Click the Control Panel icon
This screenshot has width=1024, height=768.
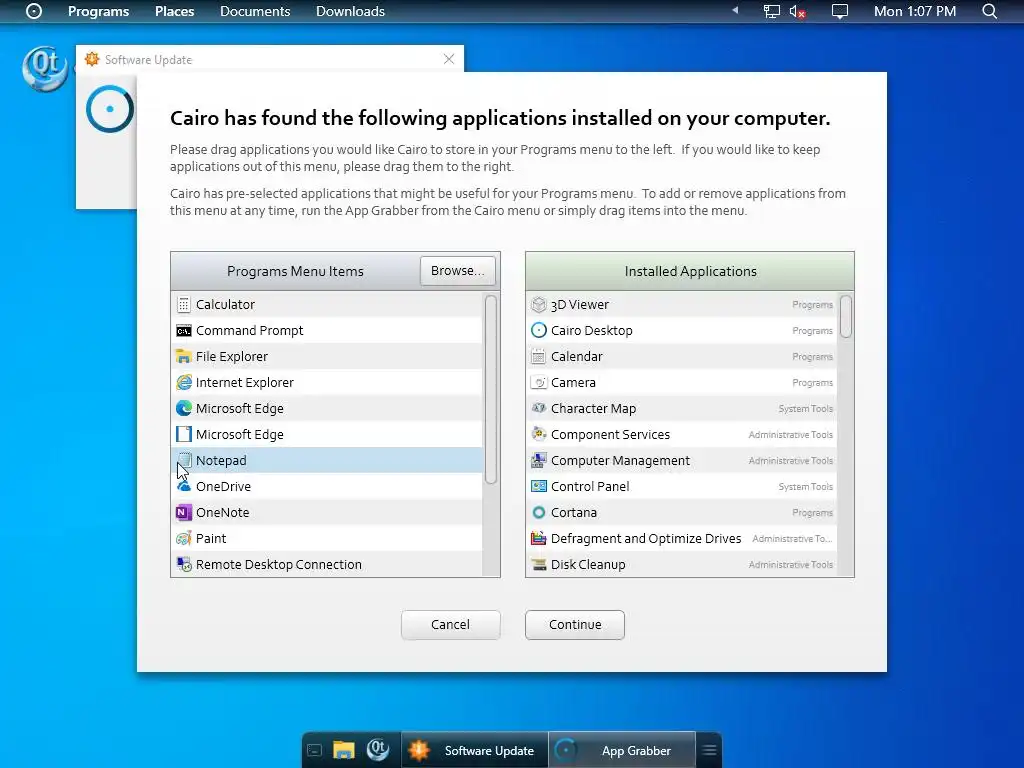click(x=538, y=487)
